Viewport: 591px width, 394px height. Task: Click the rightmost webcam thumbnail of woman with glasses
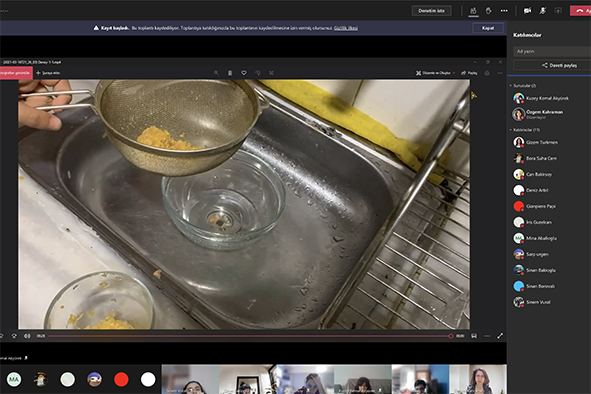478,379
